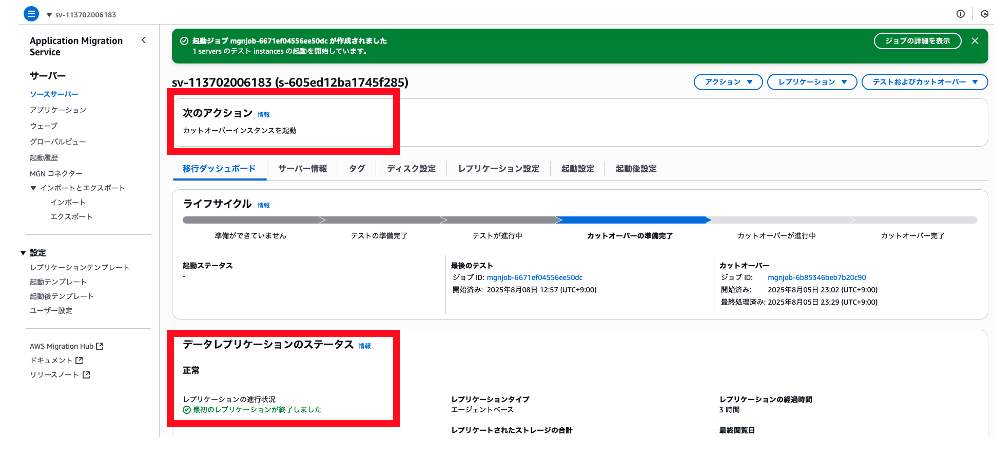
Task: Switch to the サーバー情報 tab
Action: (302, 169)
